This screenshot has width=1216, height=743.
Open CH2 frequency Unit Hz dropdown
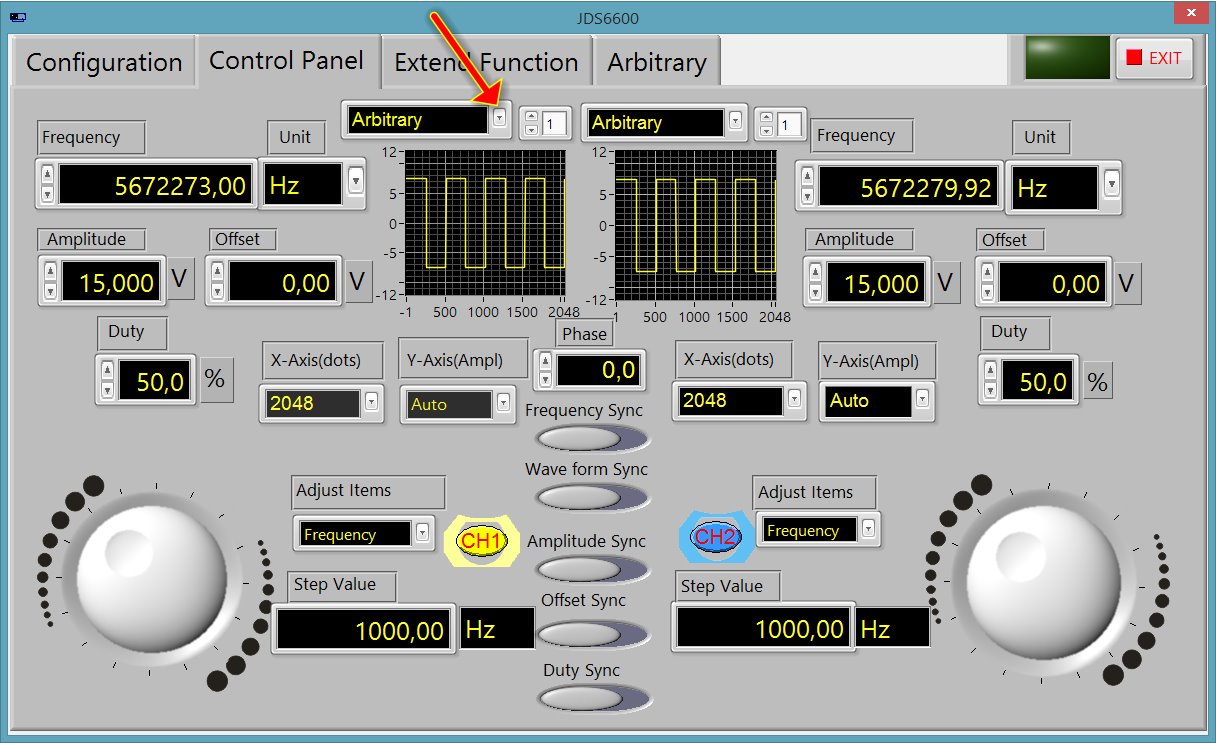[x=1111, y=185]
